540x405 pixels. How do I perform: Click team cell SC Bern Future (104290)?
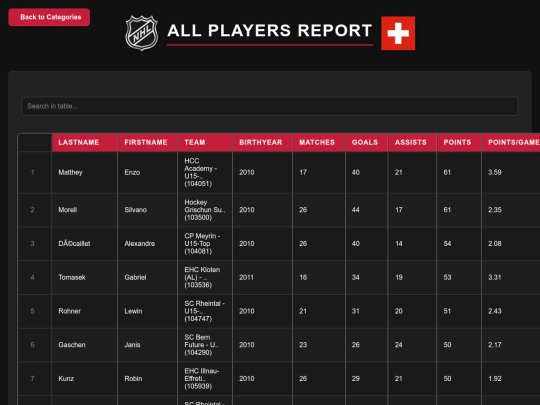click(205, 345)
